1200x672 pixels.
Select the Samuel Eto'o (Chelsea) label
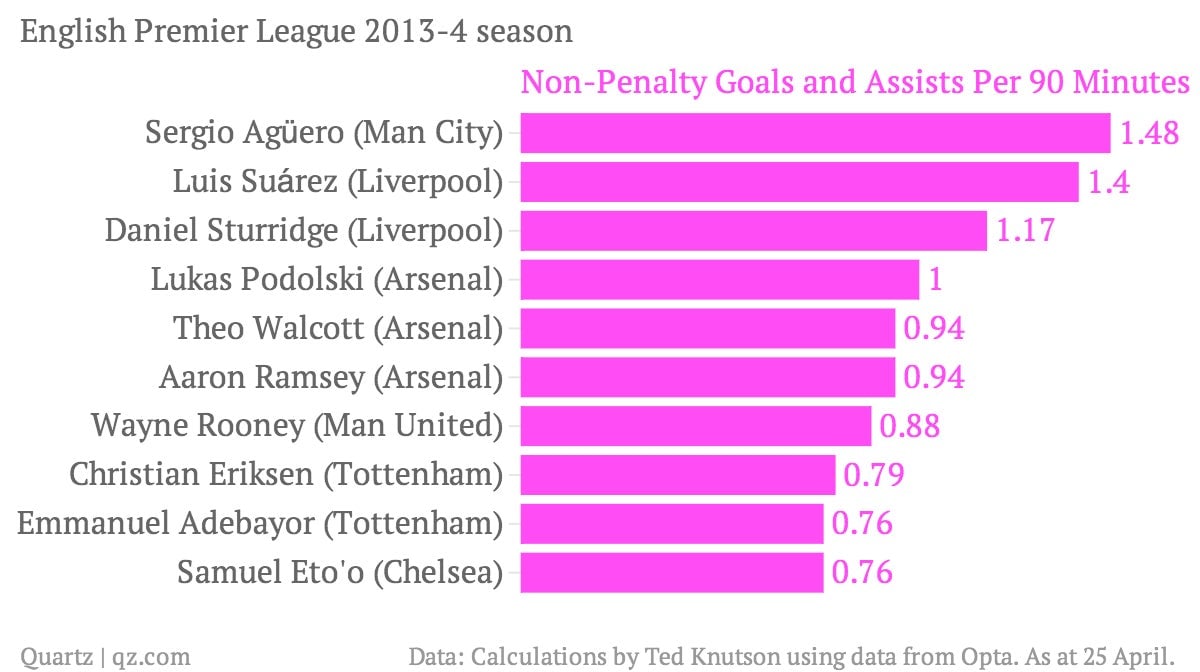click(340, 573)
